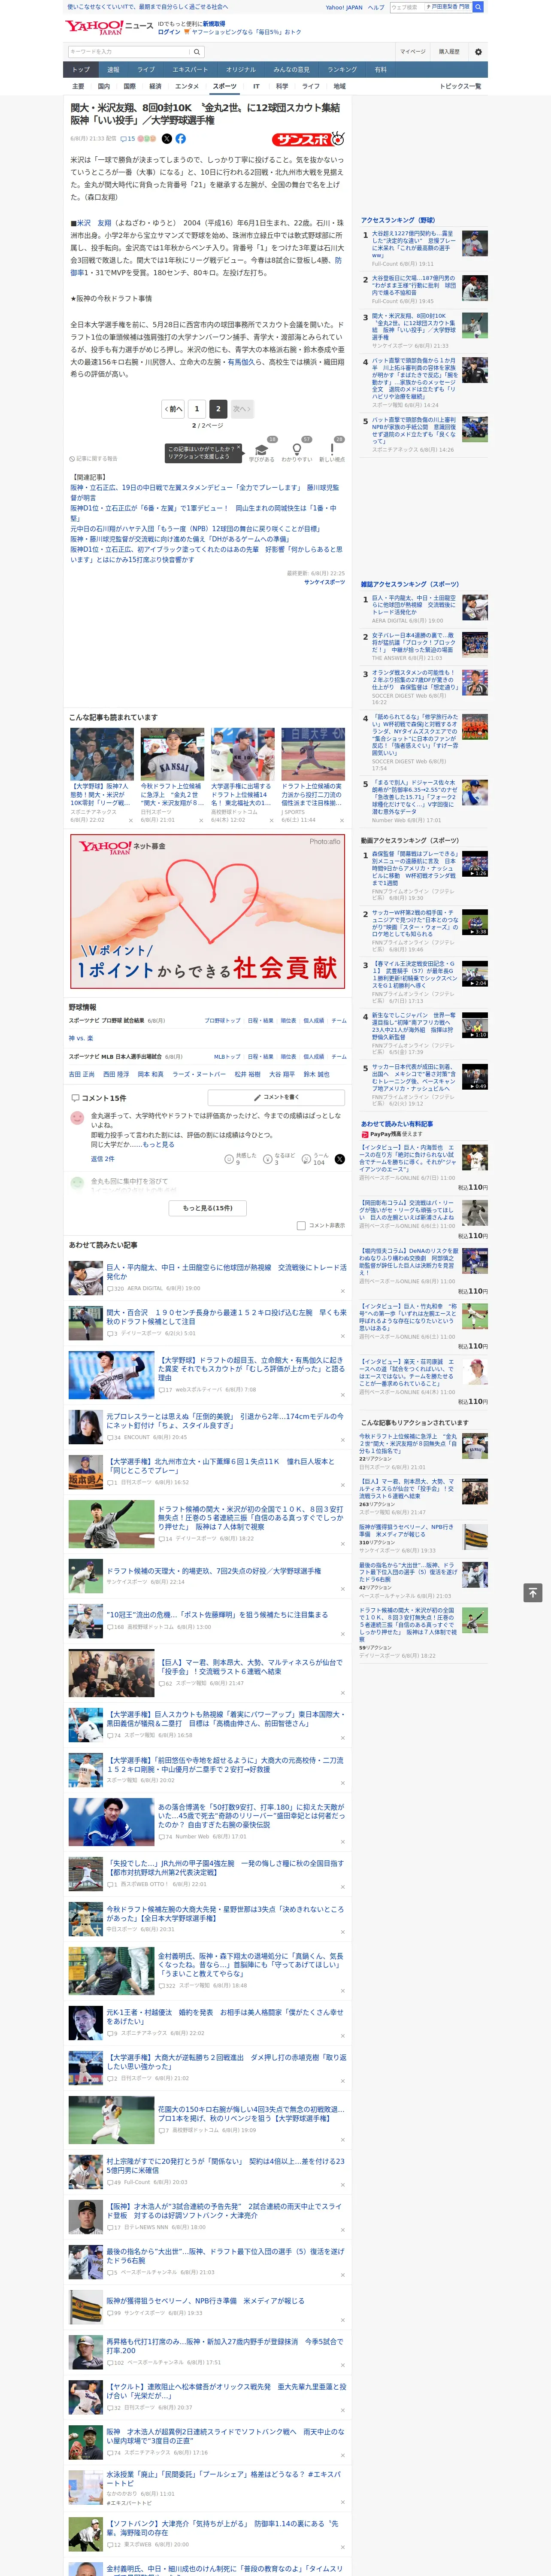The image size is (551, 2576).
Task: Click the なるほど reaction icon
Action: (269, 1159)
